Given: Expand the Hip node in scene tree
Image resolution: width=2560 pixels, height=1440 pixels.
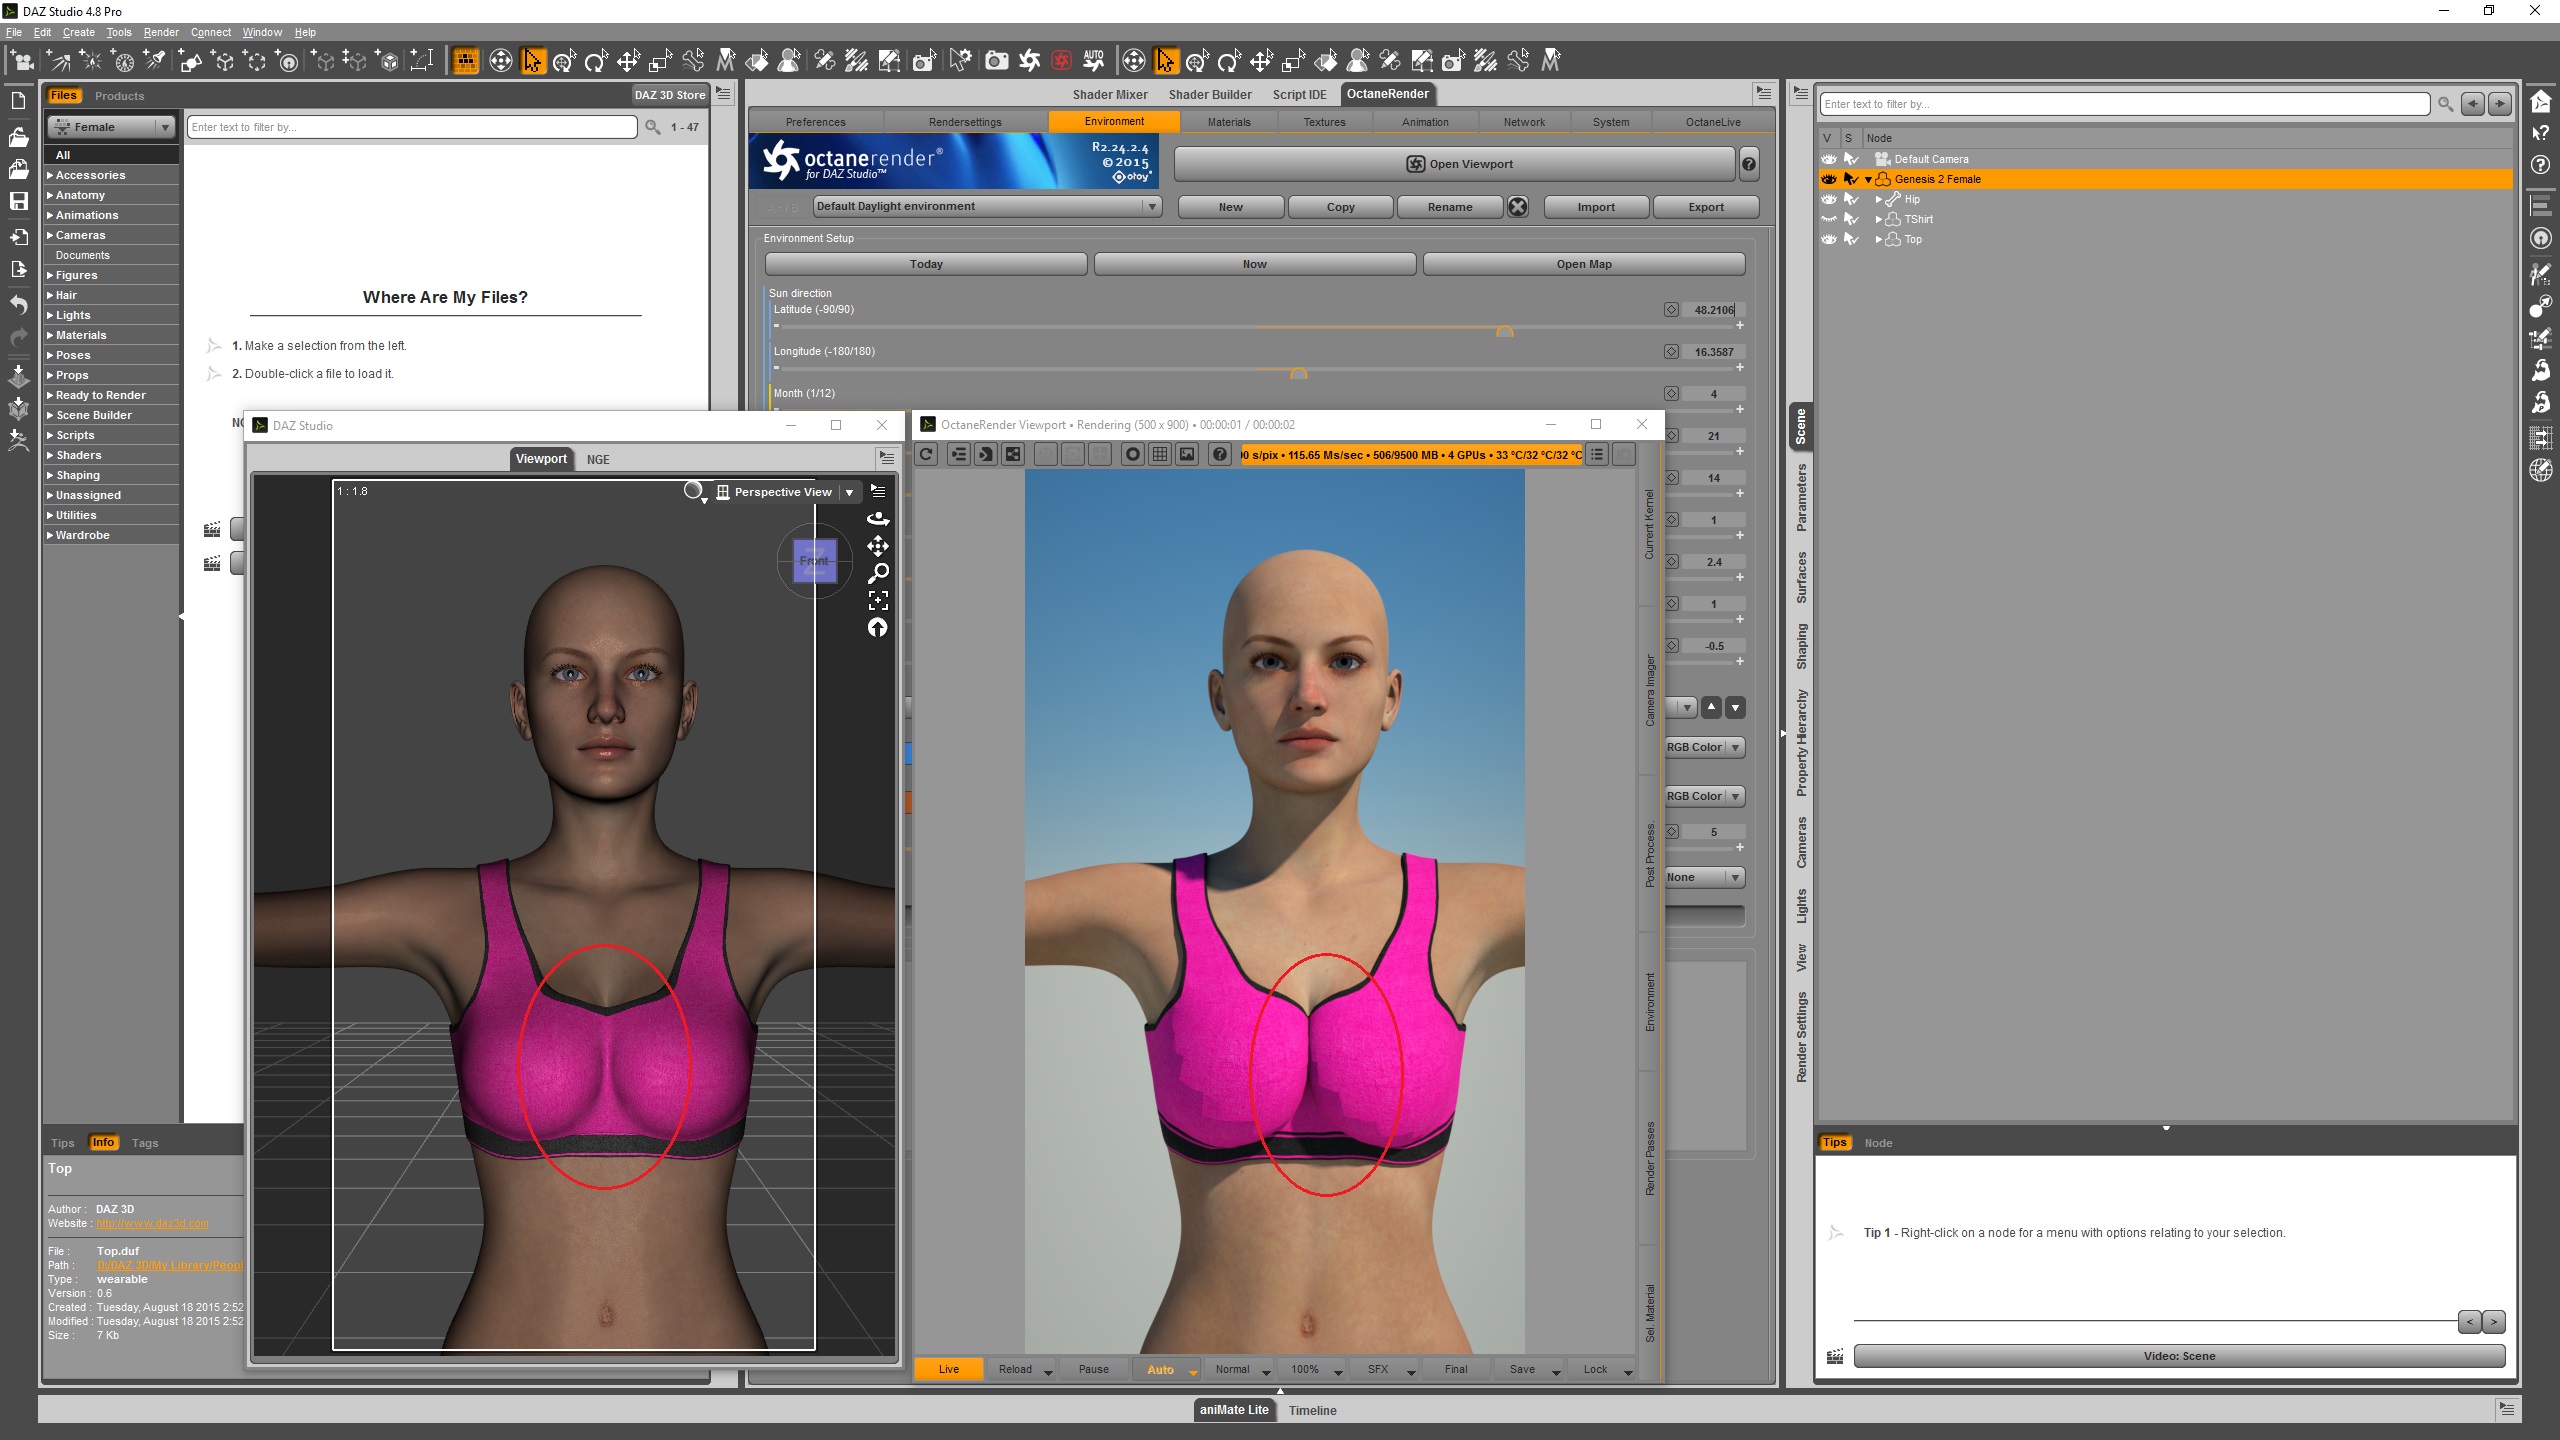Looking at the screenshot, I should tap(1879, 199).
